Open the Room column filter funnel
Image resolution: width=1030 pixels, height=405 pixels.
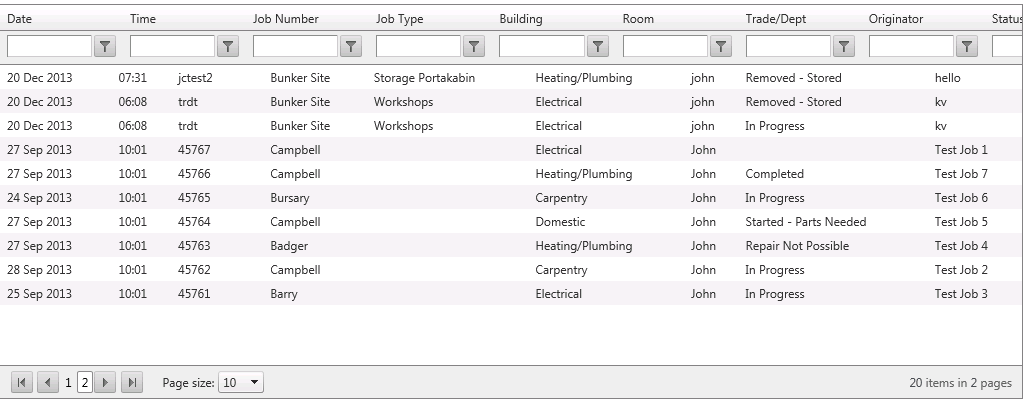point(721,47)
